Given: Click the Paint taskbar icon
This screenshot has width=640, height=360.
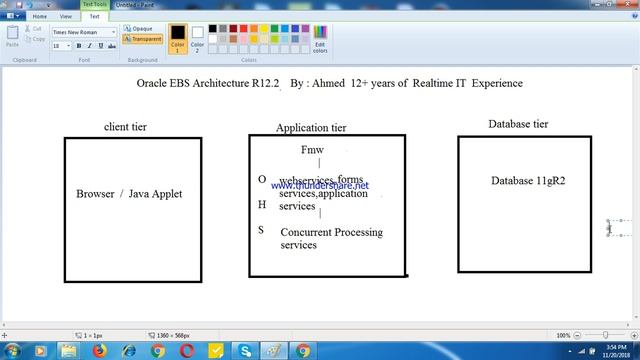Looking at the screenshot, I should coord(273,351).
